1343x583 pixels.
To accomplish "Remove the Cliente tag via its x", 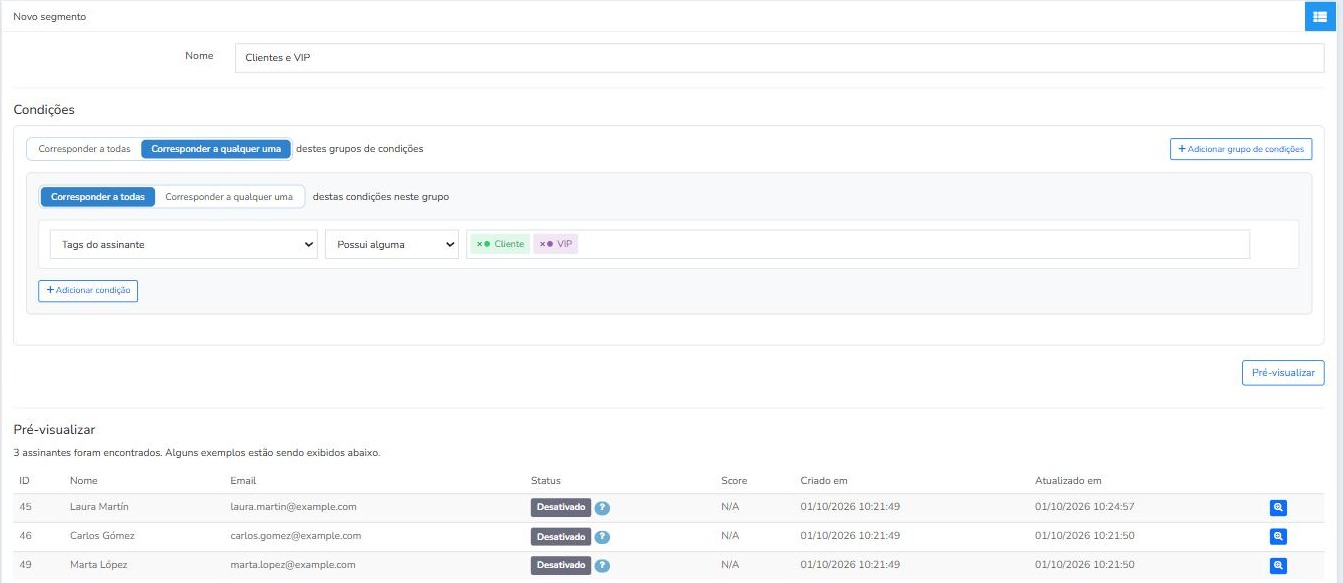I will click(x=480, y=244).
